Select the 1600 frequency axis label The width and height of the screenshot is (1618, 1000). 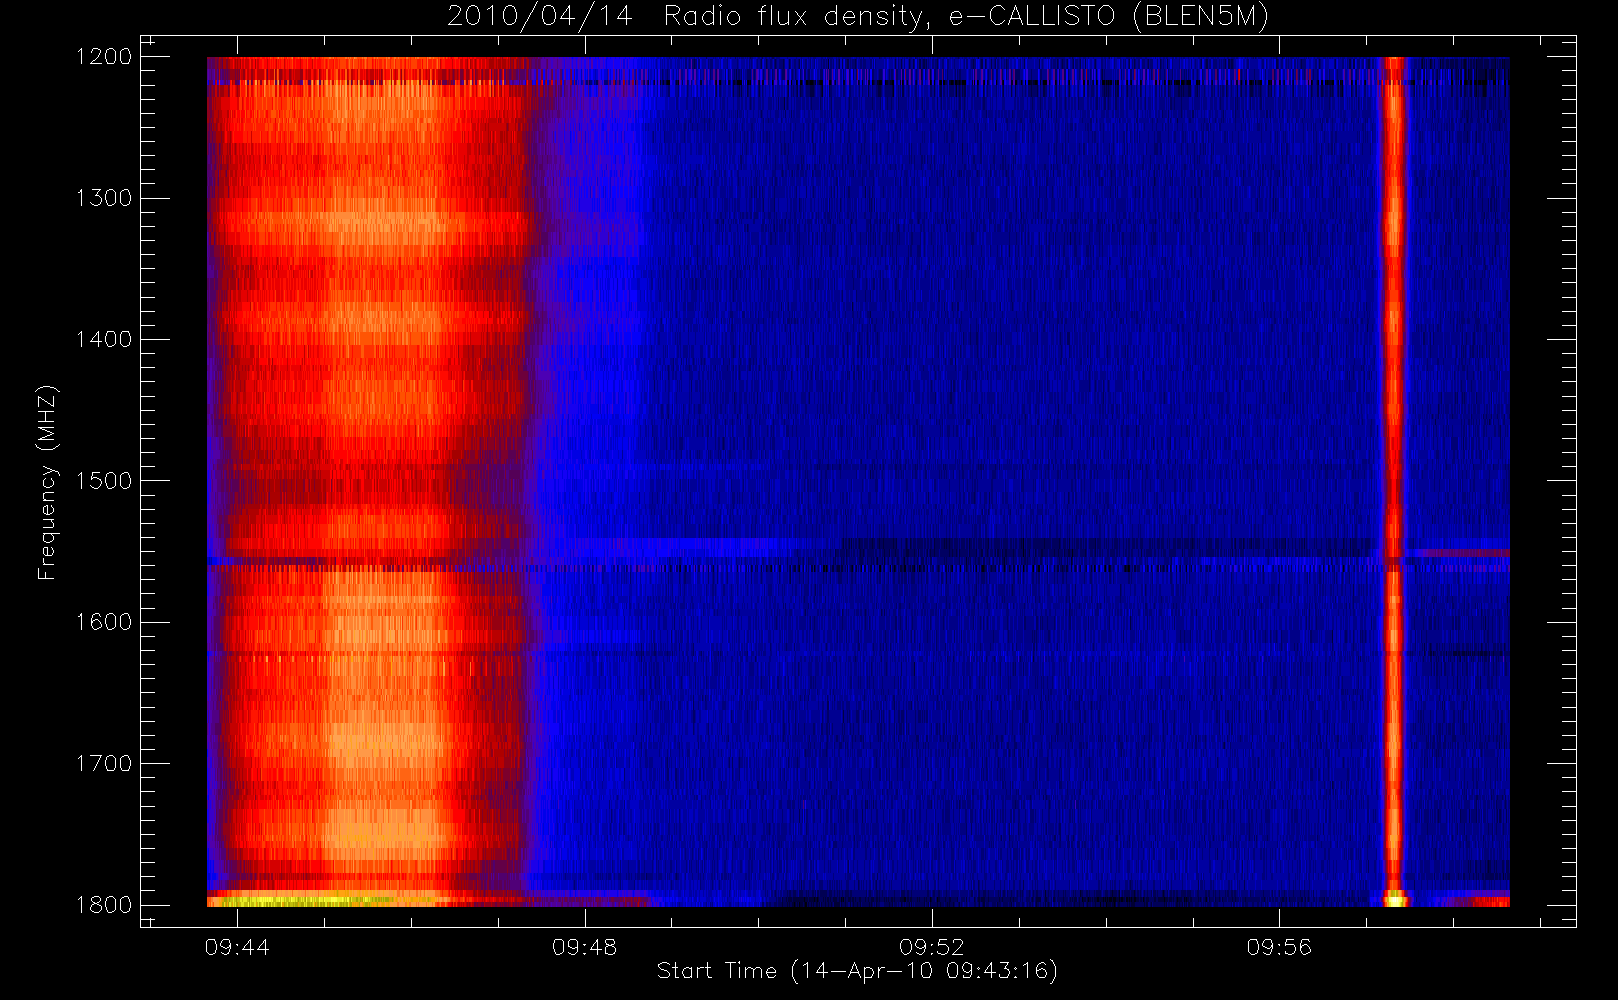[104, 622]
